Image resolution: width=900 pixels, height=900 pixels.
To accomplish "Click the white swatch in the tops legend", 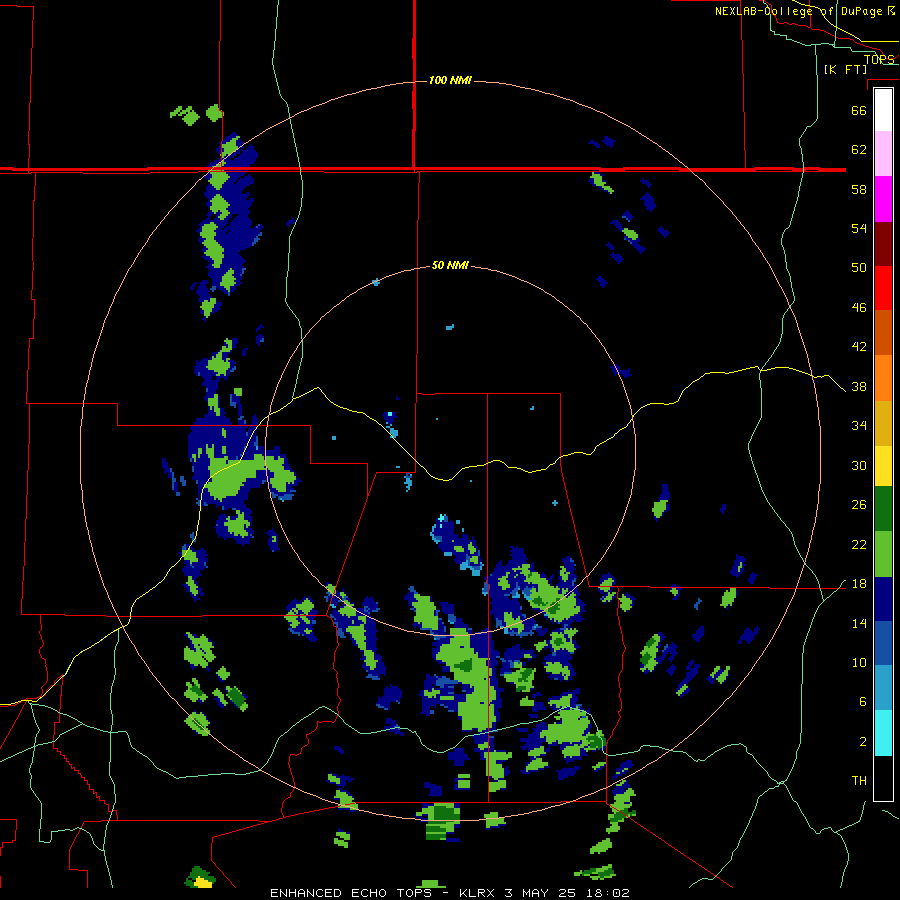I will (883, 110).
